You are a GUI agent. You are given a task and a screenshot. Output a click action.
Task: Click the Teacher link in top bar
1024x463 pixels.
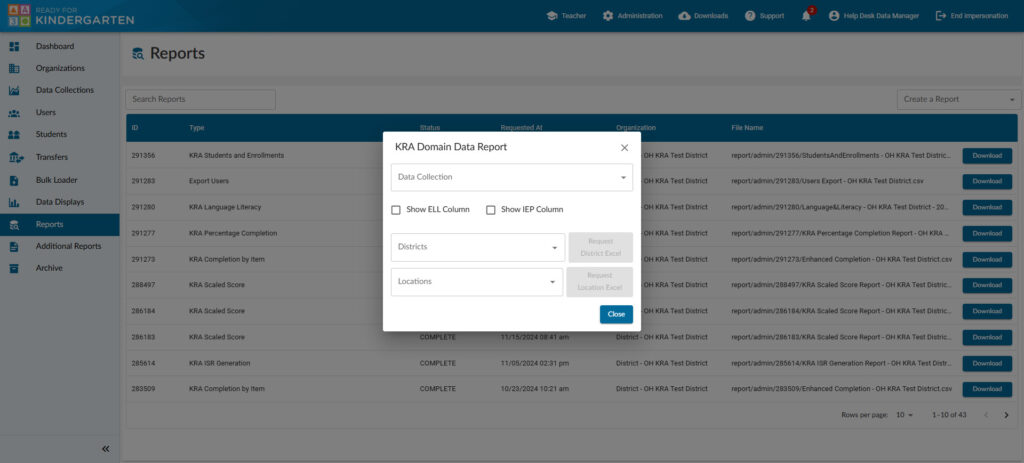coord(573,16)
